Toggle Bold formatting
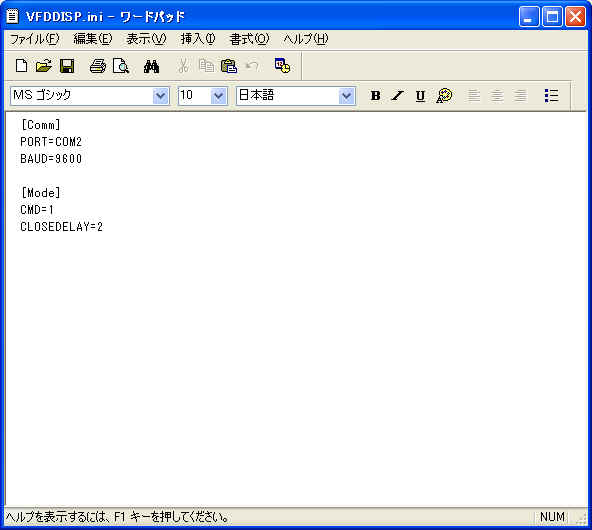This screenshot has width=592, height=530. coord(375,96)
